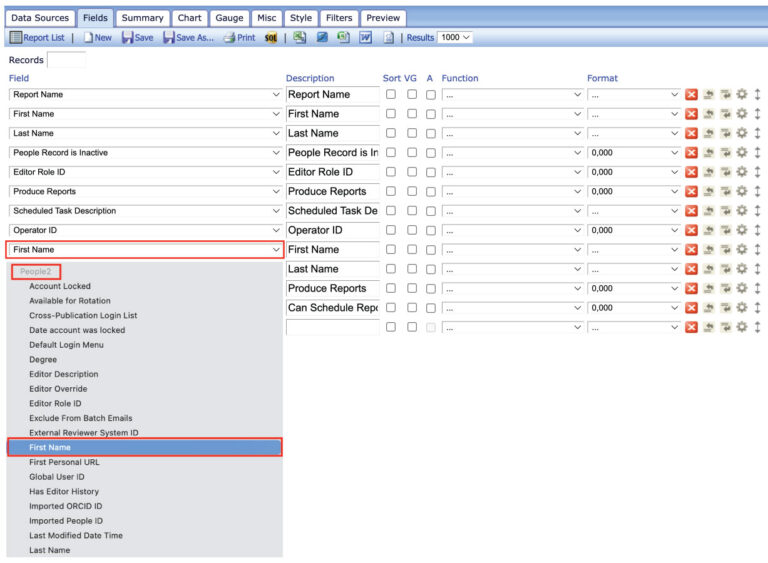Image resolution: width=768 pixels, height=563 pixels.
Task: Click the SQL icon in toolbar
Action: [x=271, y=37]
